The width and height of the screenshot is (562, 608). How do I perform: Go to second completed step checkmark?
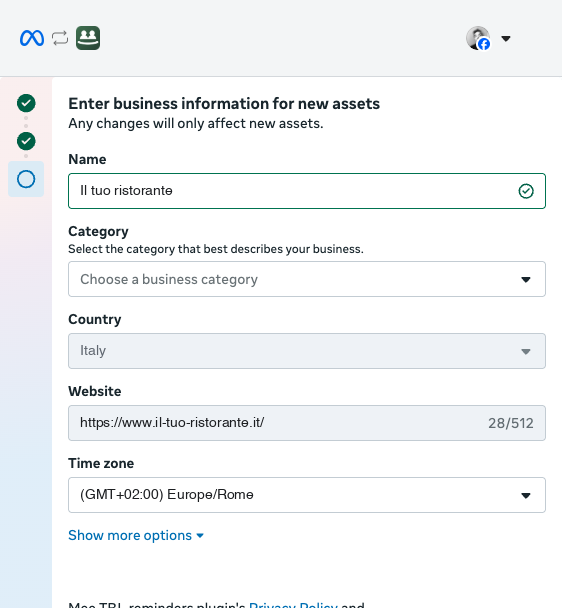pyautogui.click(x=26, y=141)
